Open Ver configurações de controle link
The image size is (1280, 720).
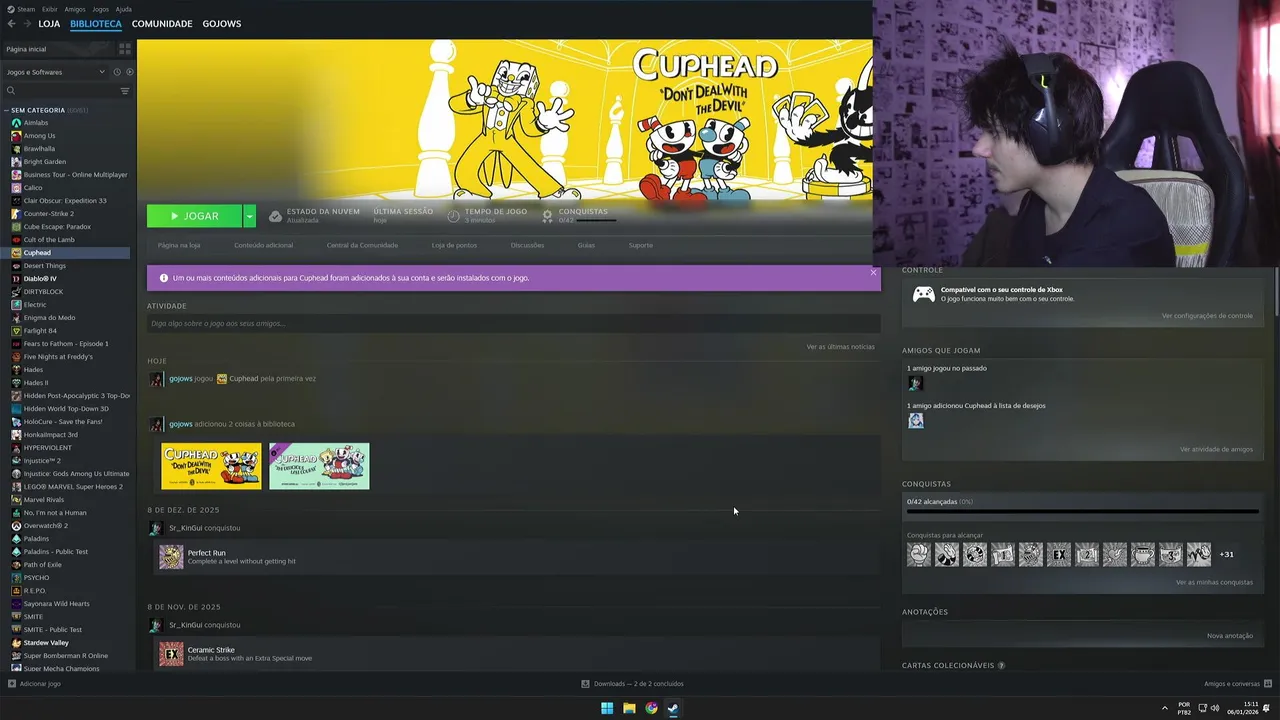tap(1207, 316)
